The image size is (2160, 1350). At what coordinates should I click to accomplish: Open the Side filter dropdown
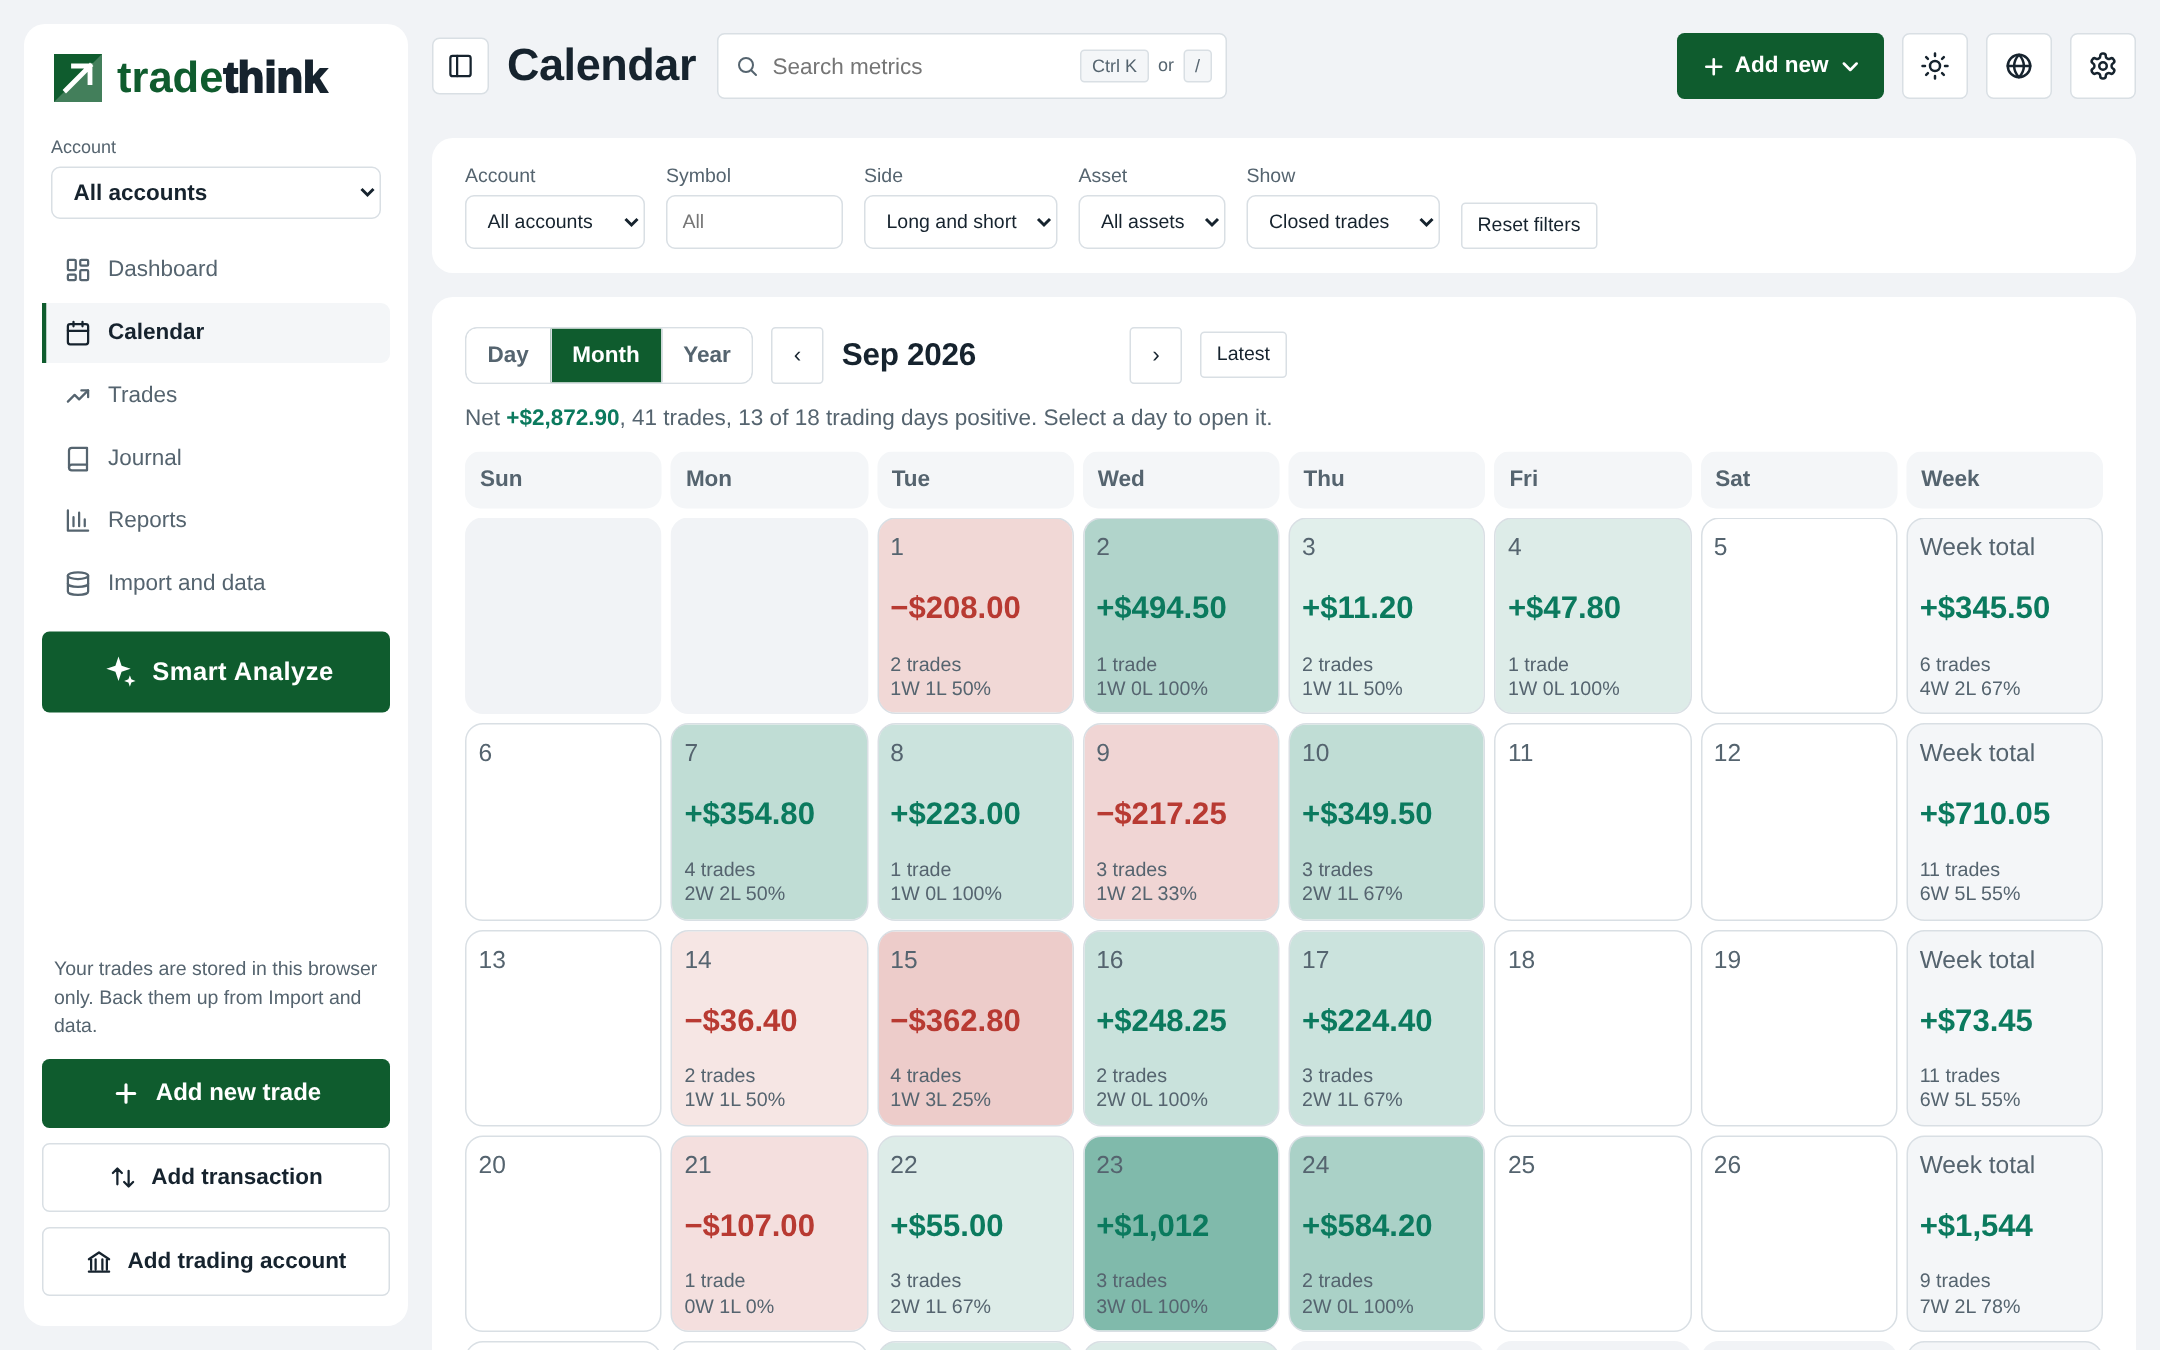(960, 222)
